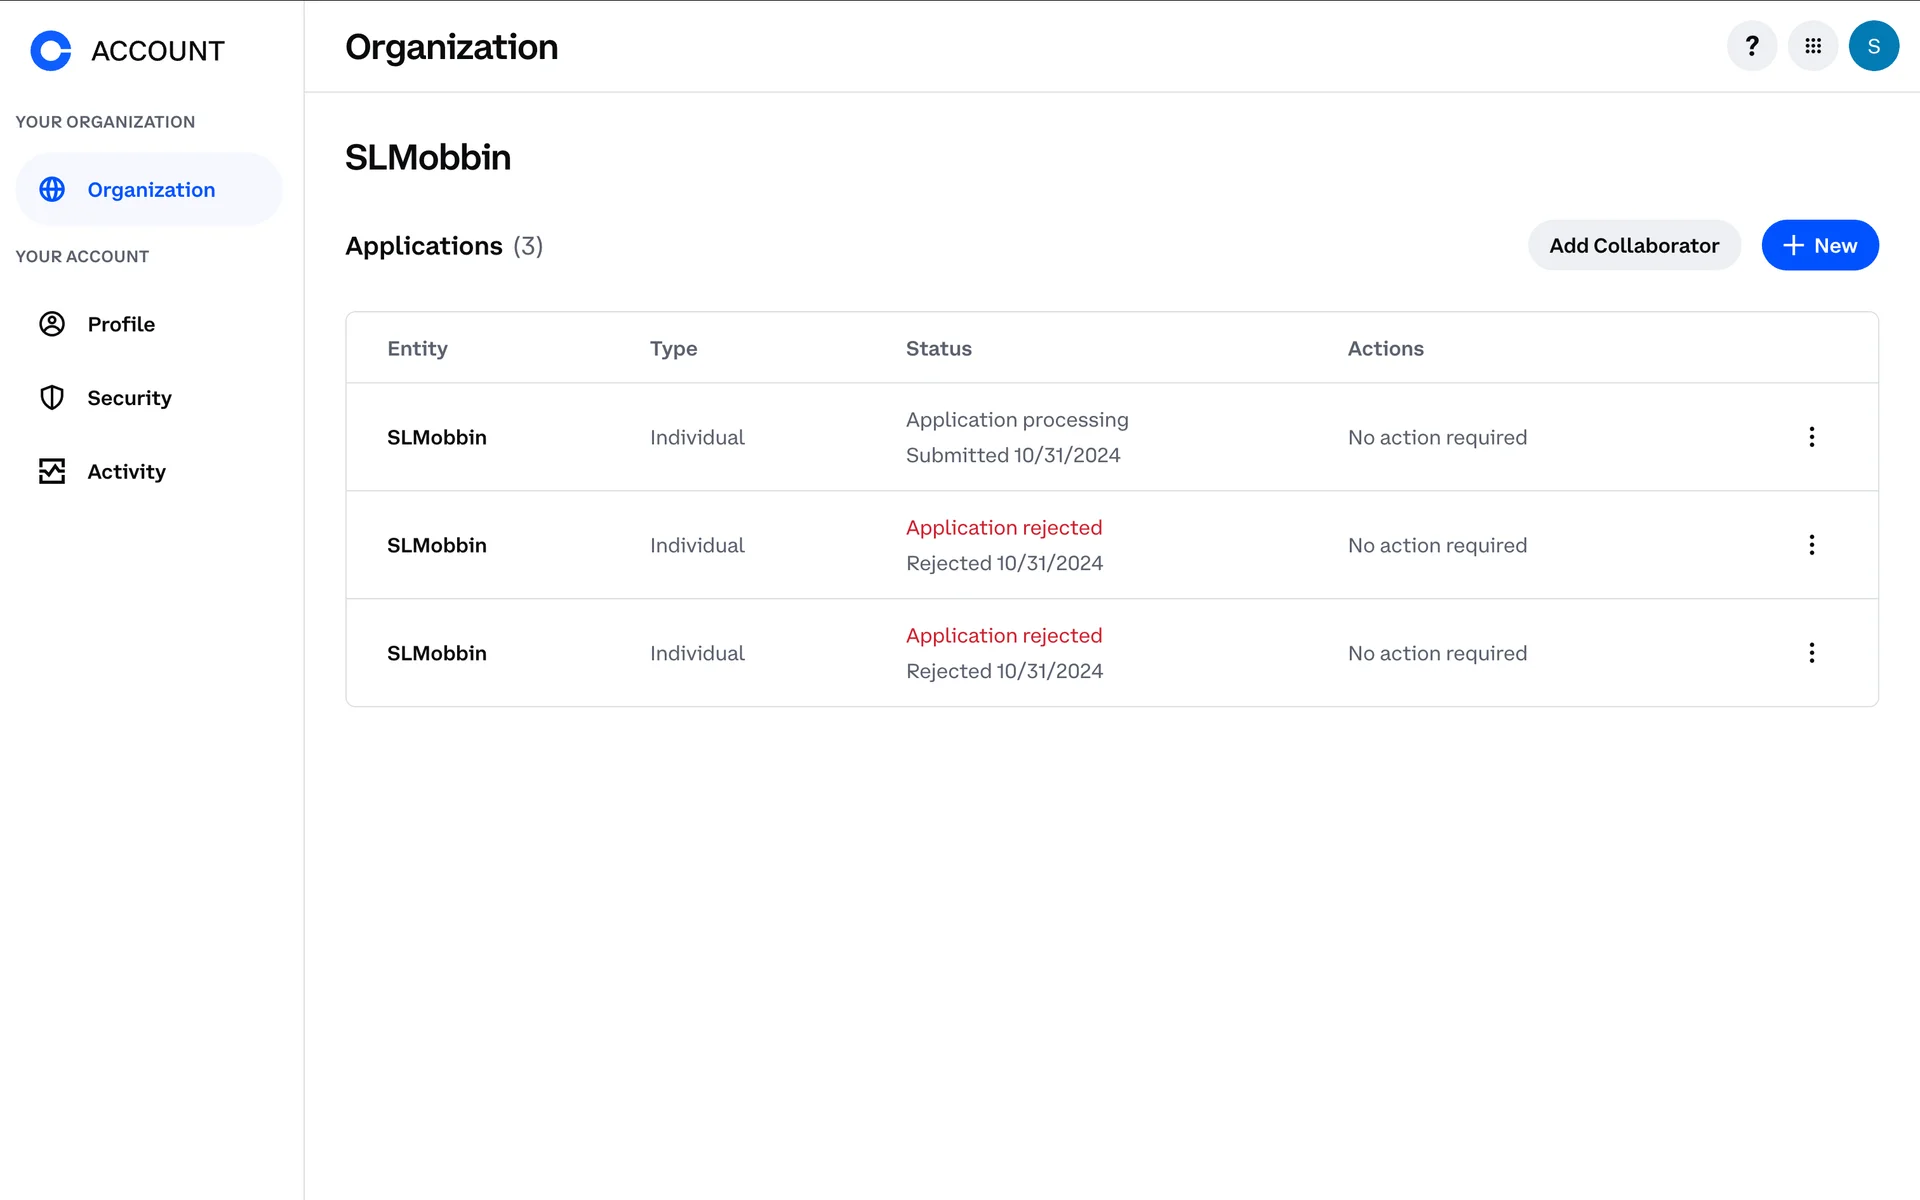This screenshot has width=1920, height=1200.
Task: Click the Activity chart icon
Action: coord(52,471)
